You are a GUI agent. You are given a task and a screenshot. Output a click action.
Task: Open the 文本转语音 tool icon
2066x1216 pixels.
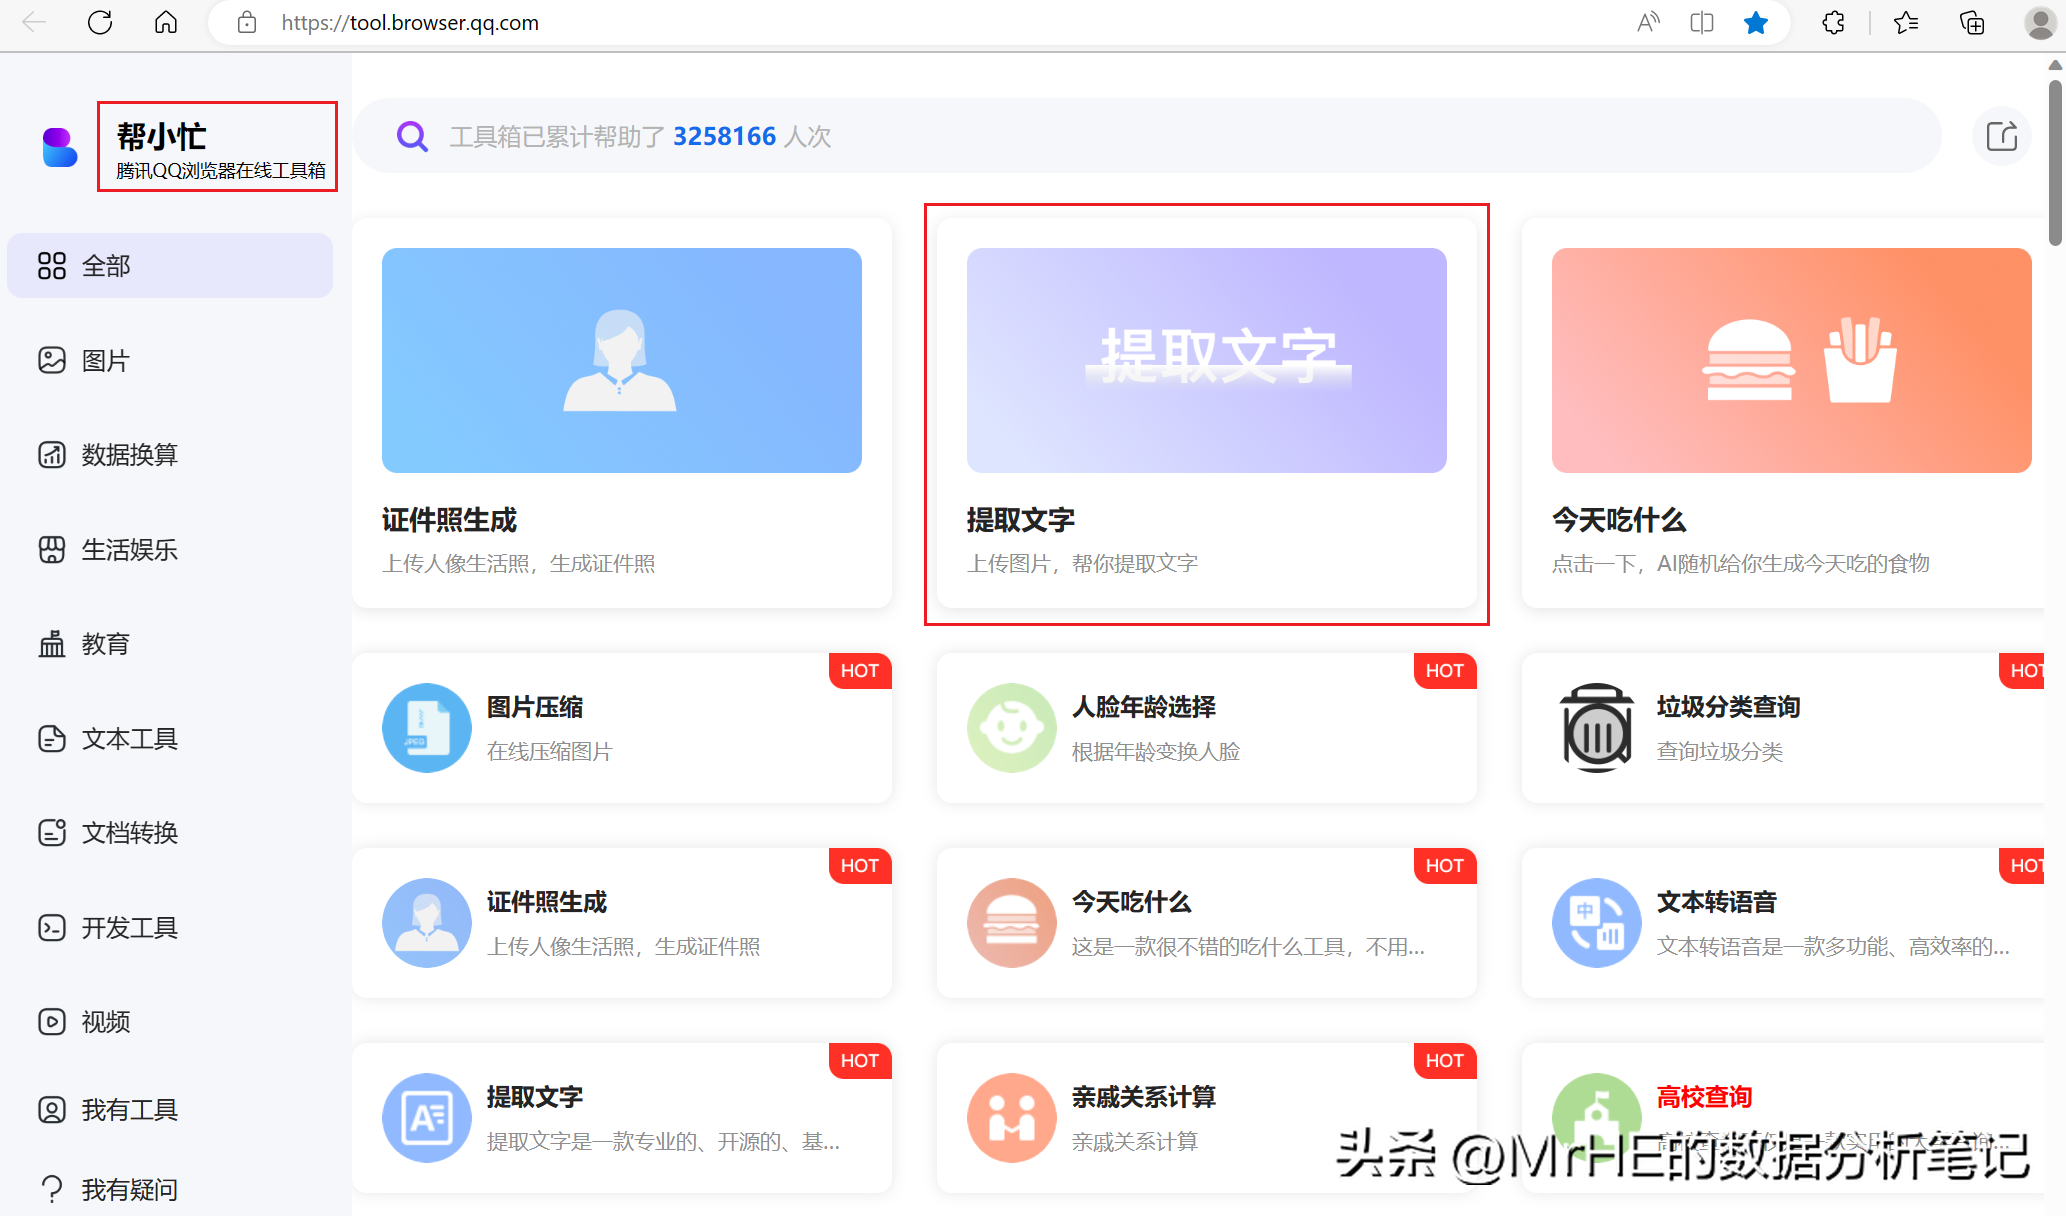click(1597, 923)
